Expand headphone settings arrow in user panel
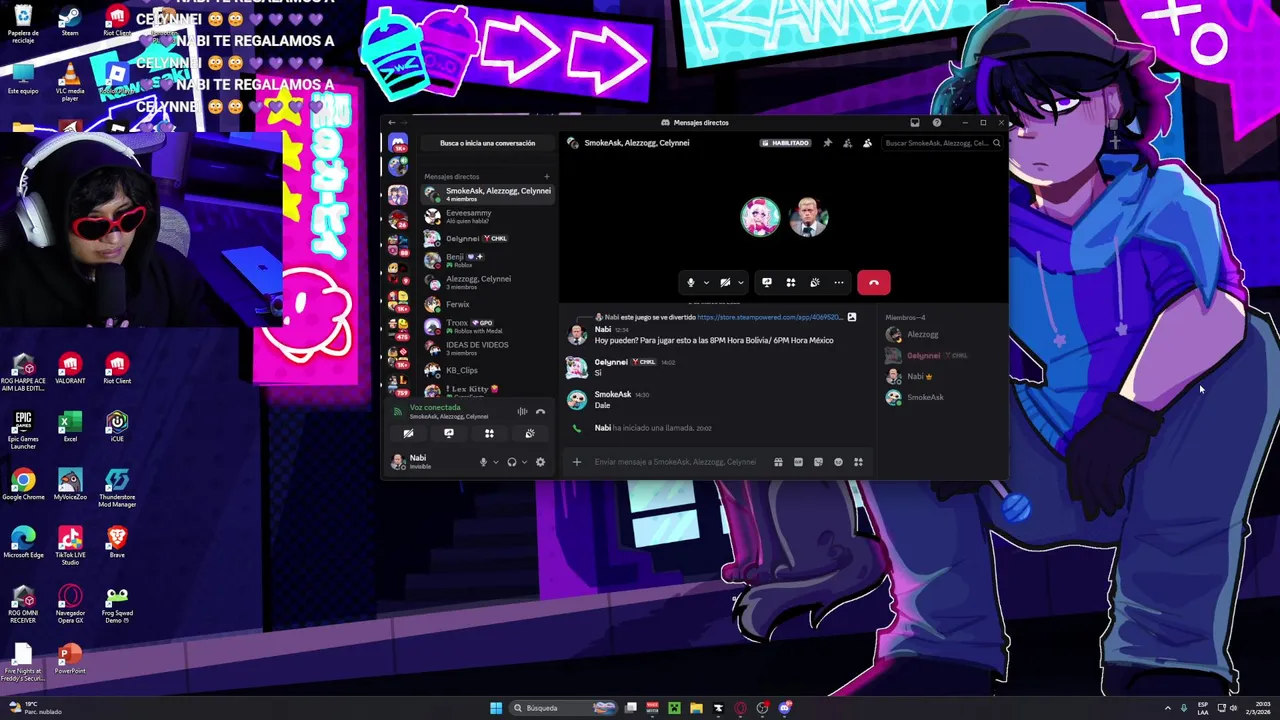The width and height of the screenshot is (1280, 720). tap(524, 462)
